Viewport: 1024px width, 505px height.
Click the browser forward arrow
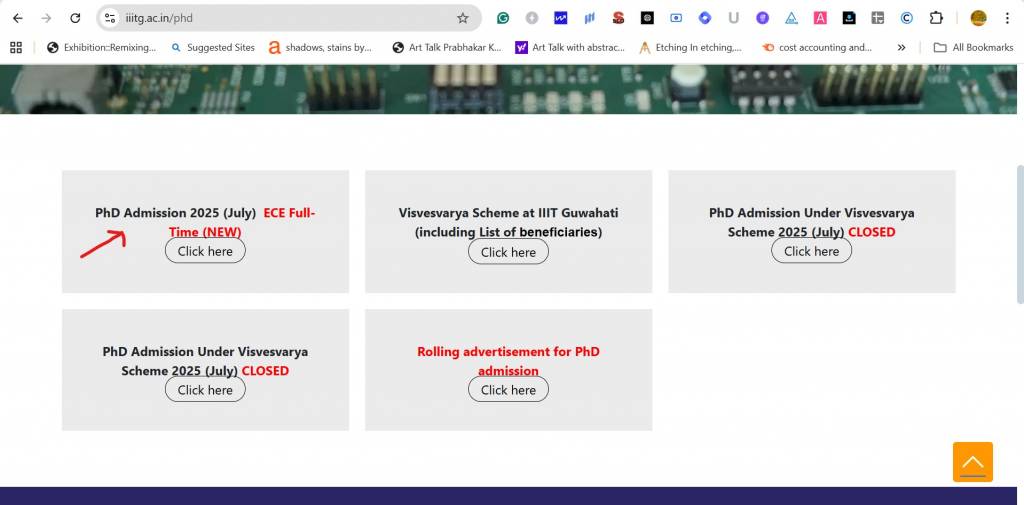(x=46, y=18)
